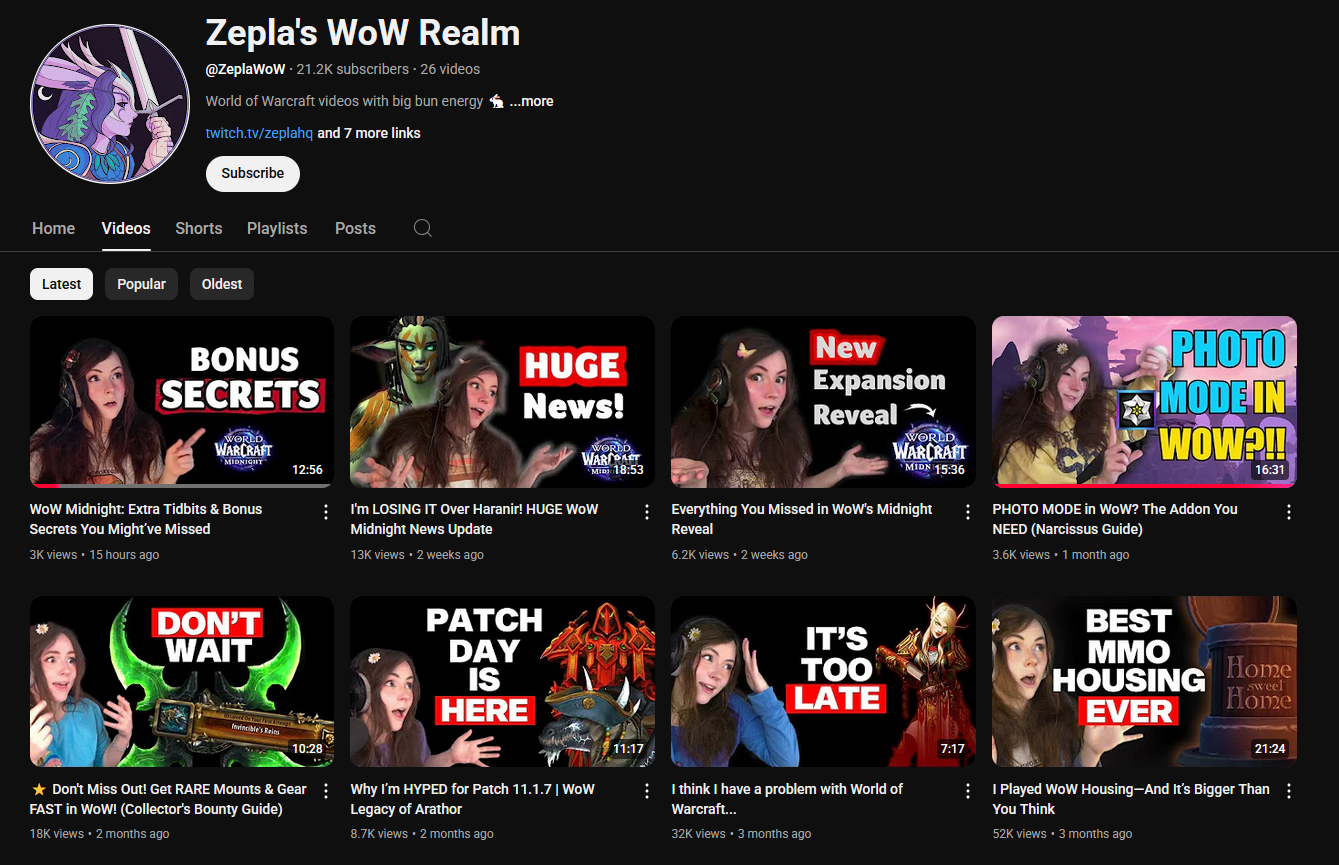Play the DON'T WAIT thumbnail
Image resolution: width=1339 pixels, height=865 pixels.
(182, 682)
